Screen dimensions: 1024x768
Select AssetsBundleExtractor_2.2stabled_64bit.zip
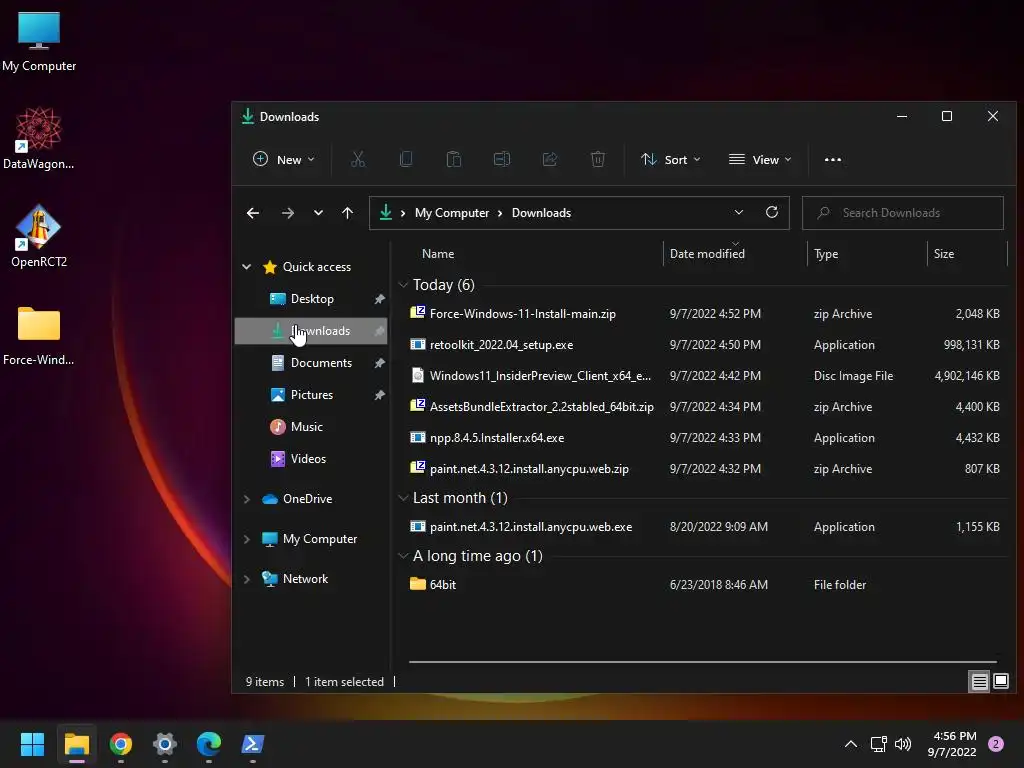click(x=704, y=407)
